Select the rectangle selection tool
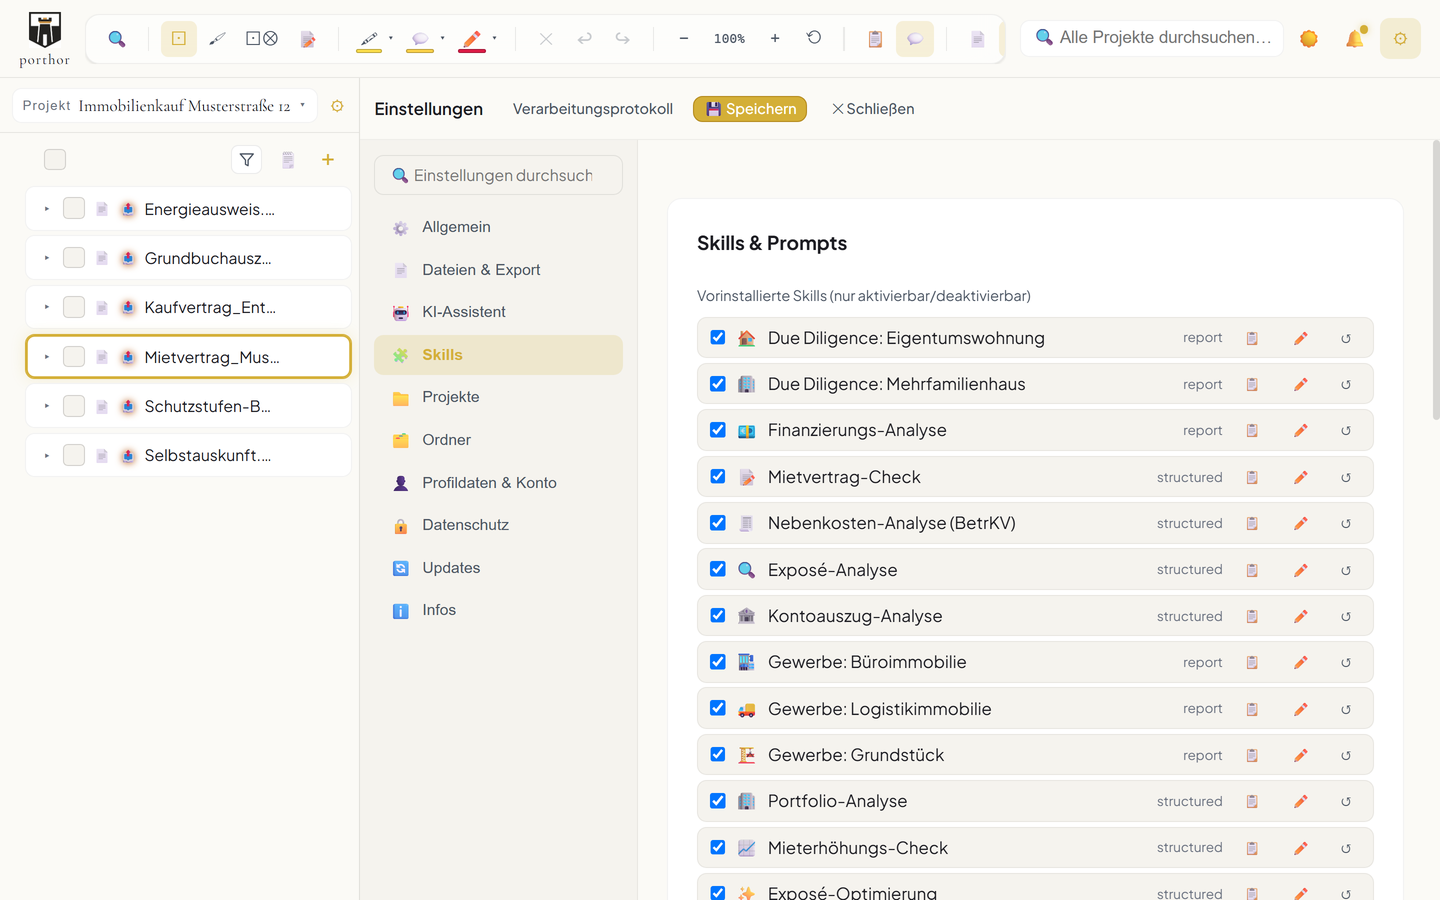Image resolution: width=1440 pixels, height=900 pixels. (179, 39)
